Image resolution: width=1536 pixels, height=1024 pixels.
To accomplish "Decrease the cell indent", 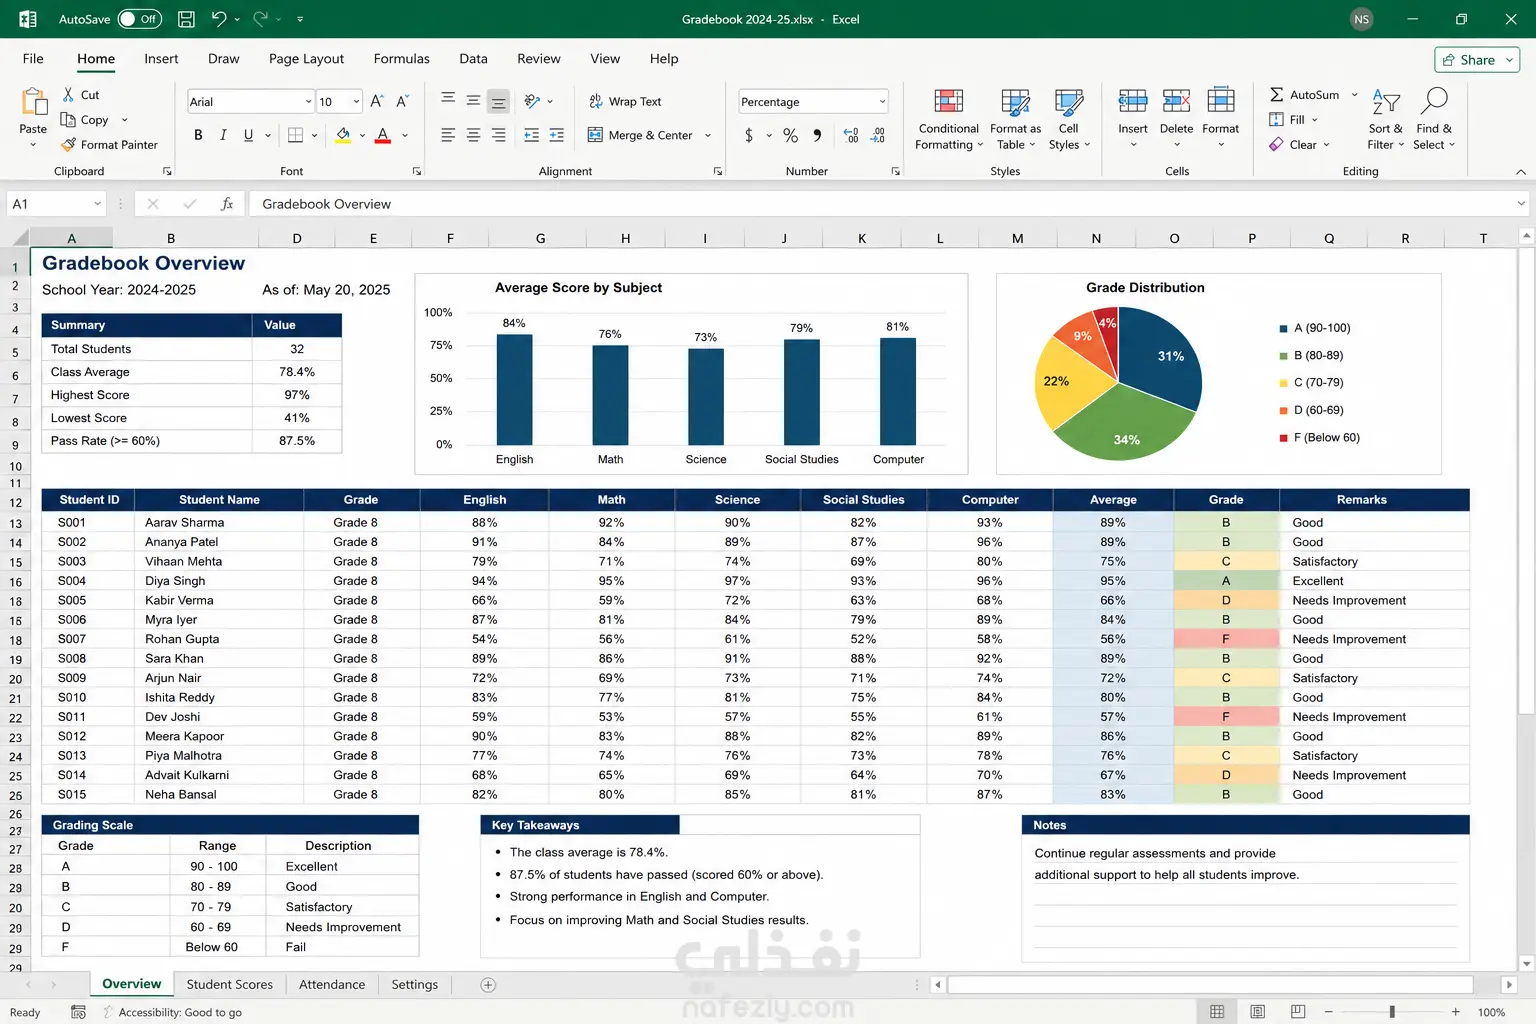I will [531, 135].
